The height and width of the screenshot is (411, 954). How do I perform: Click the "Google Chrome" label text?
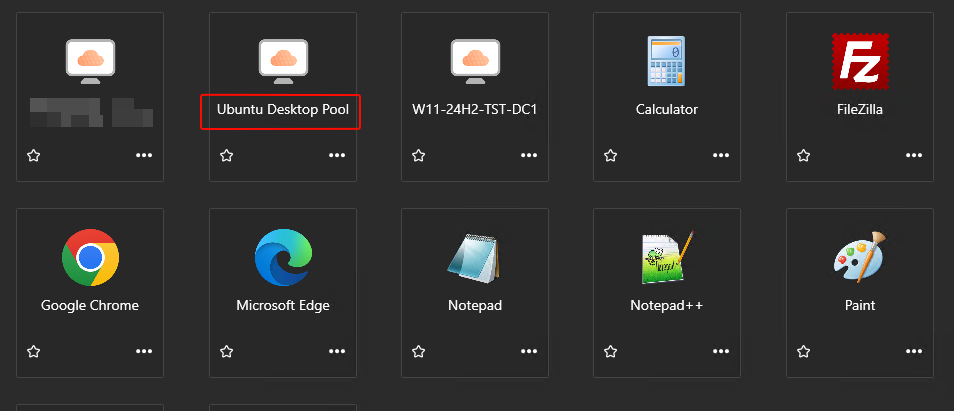(90, 306)
